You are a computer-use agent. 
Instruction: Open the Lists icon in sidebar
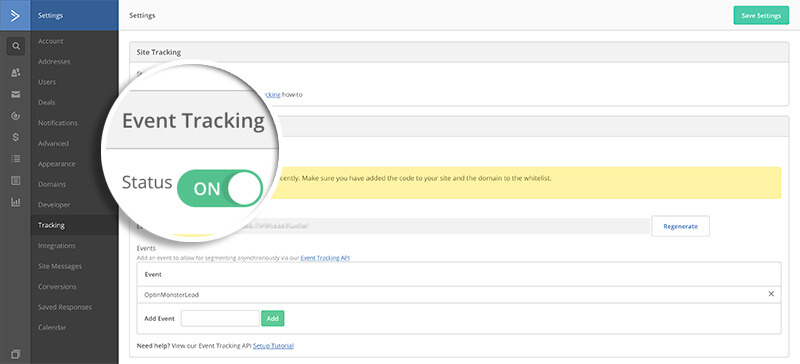tap(16, 159)
